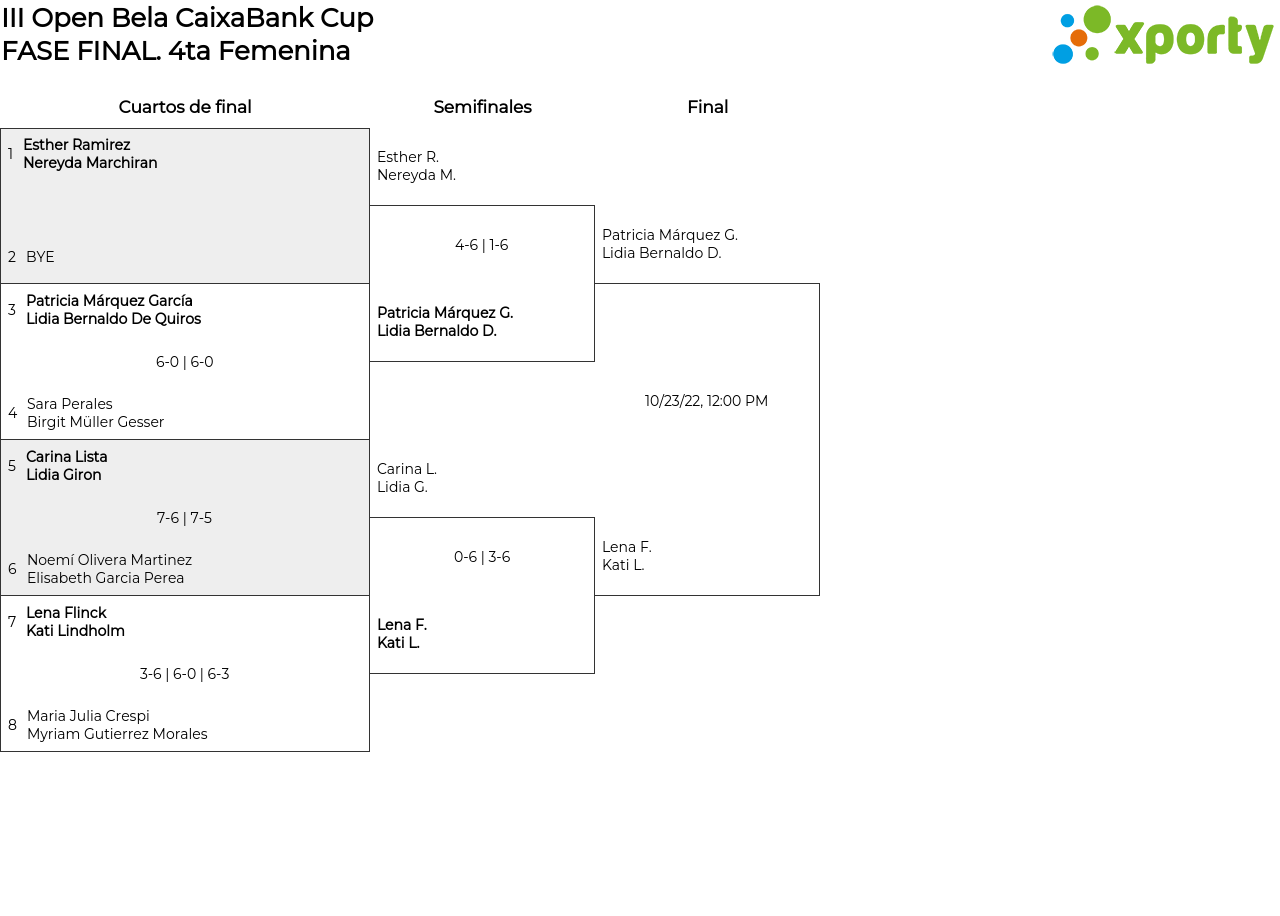Select Lena Flinck / Kati Lindholm team
Viewport: 1280px width, 916px height.
pos(75,622)
